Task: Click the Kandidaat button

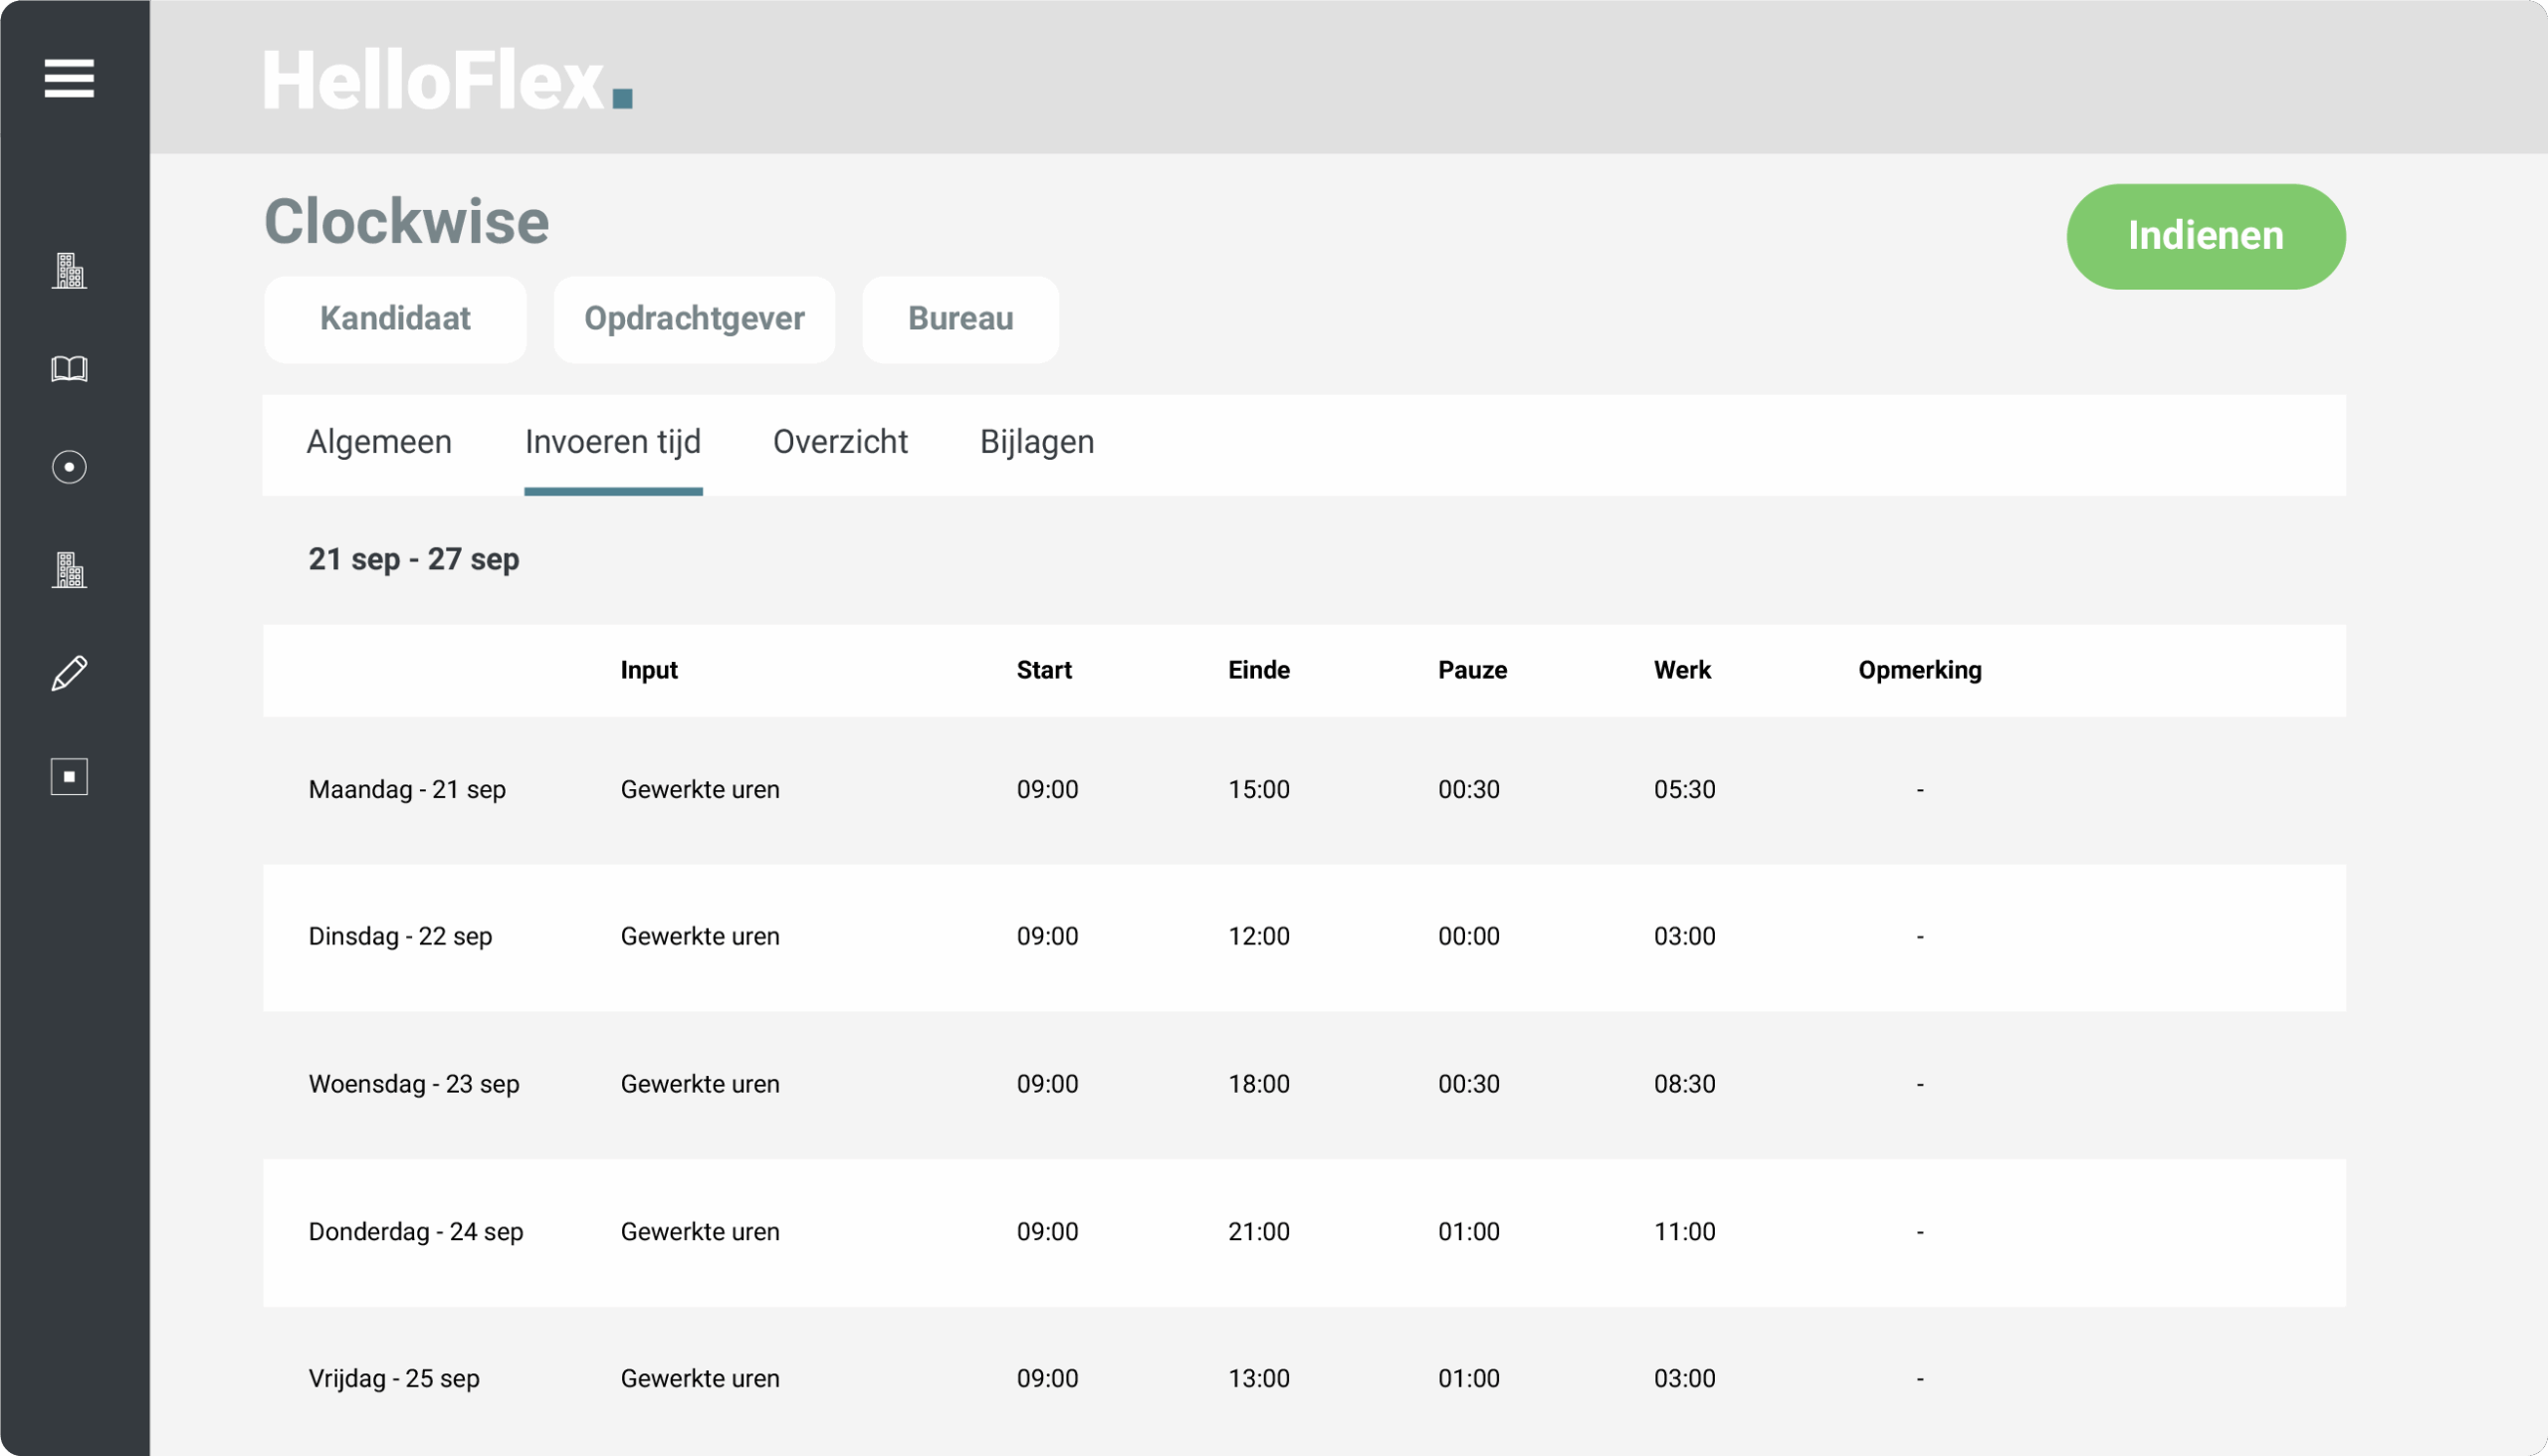Action: tap(395, 319)
